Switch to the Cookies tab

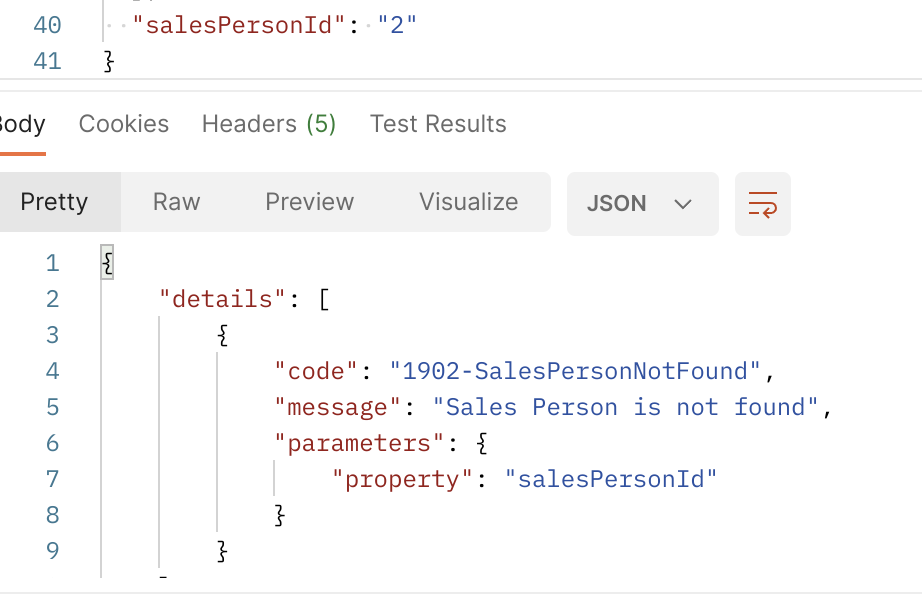(x=124, y=124)
